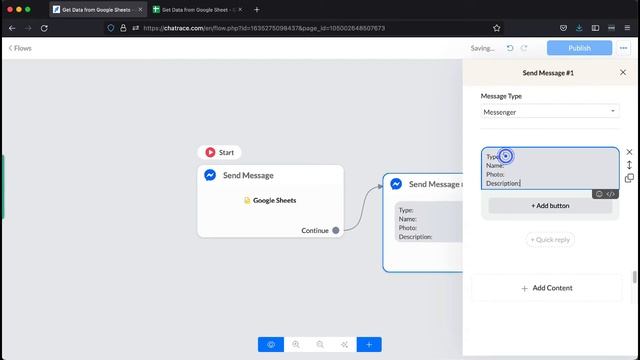Close the first browser tab

140,9
